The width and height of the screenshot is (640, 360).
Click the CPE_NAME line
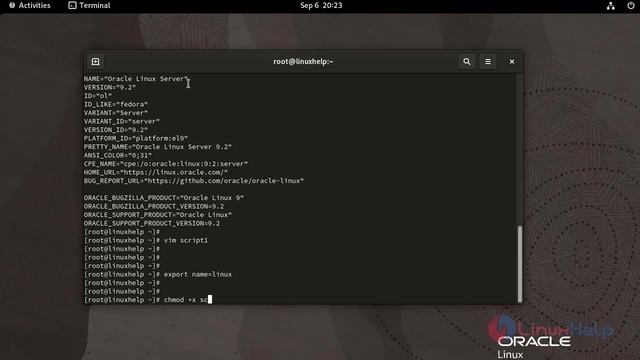(x=166, y=164)
